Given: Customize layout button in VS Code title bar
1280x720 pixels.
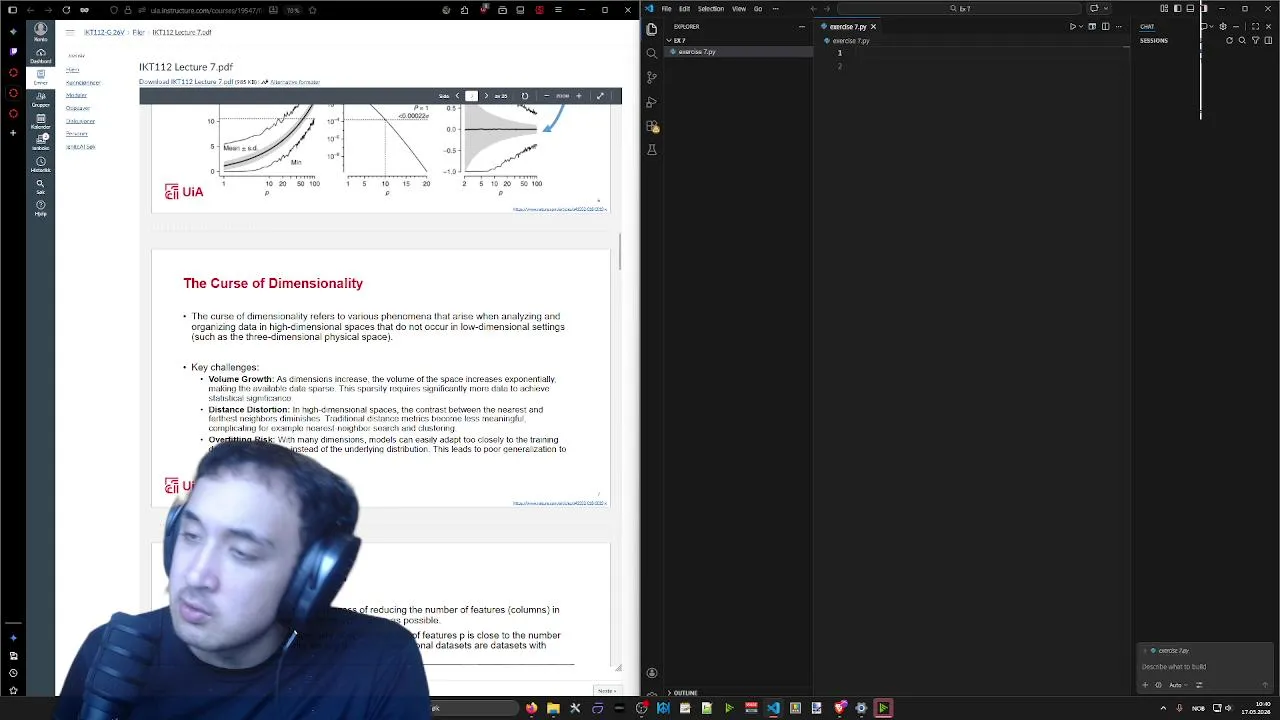Looking at the screenshot, I should 1164,8.
